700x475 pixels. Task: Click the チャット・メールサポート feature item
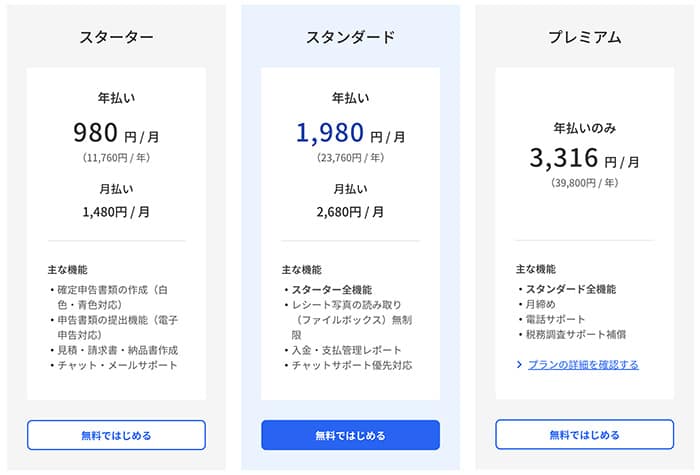tap(119, 365)
